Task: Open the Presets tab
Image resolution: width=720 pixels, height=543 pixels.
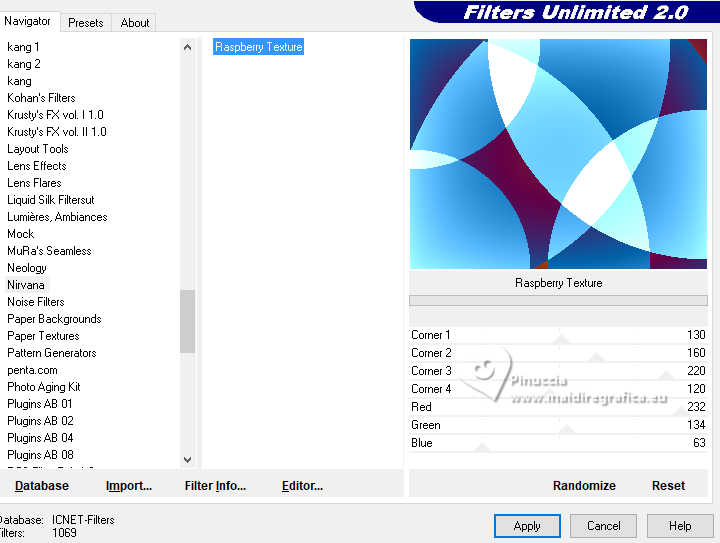Action: (86, 23)
